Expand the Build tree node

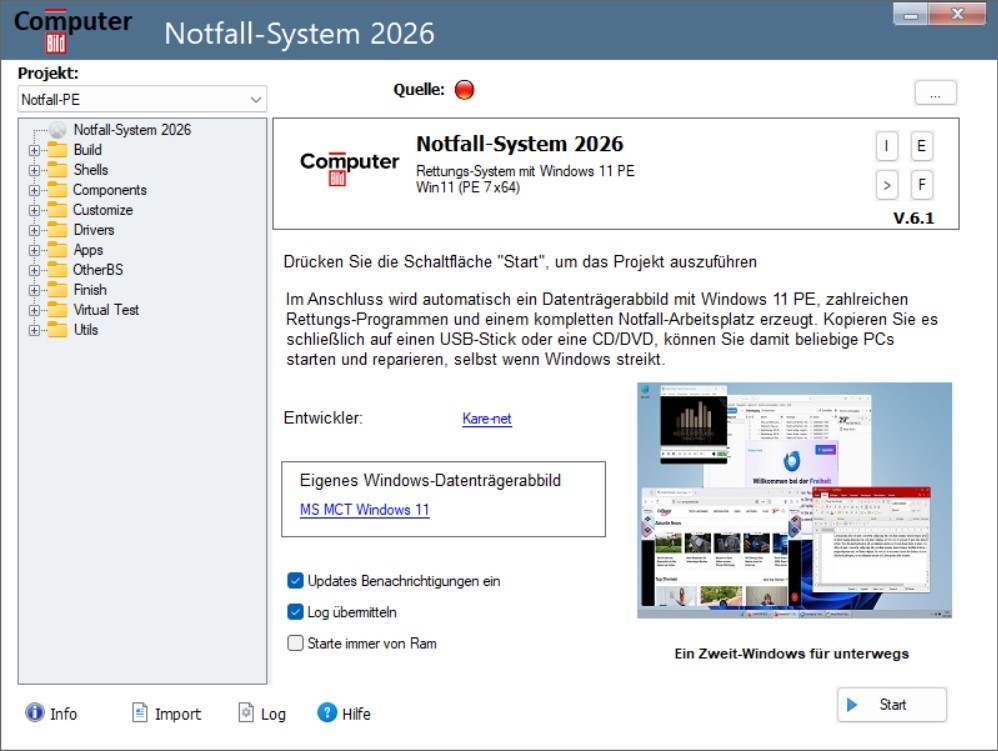tap(34, 151)
